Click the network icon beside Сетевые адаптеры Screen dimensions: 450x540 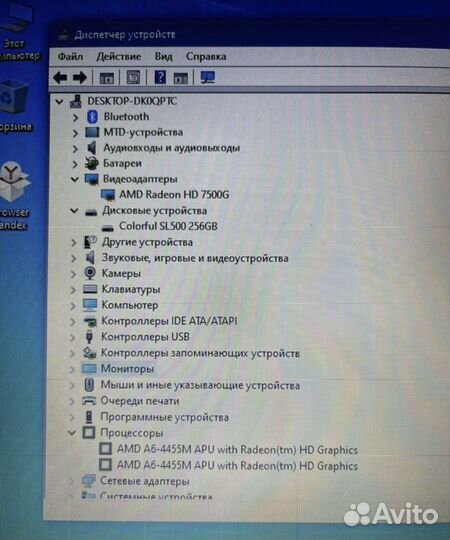pos(88,481)
